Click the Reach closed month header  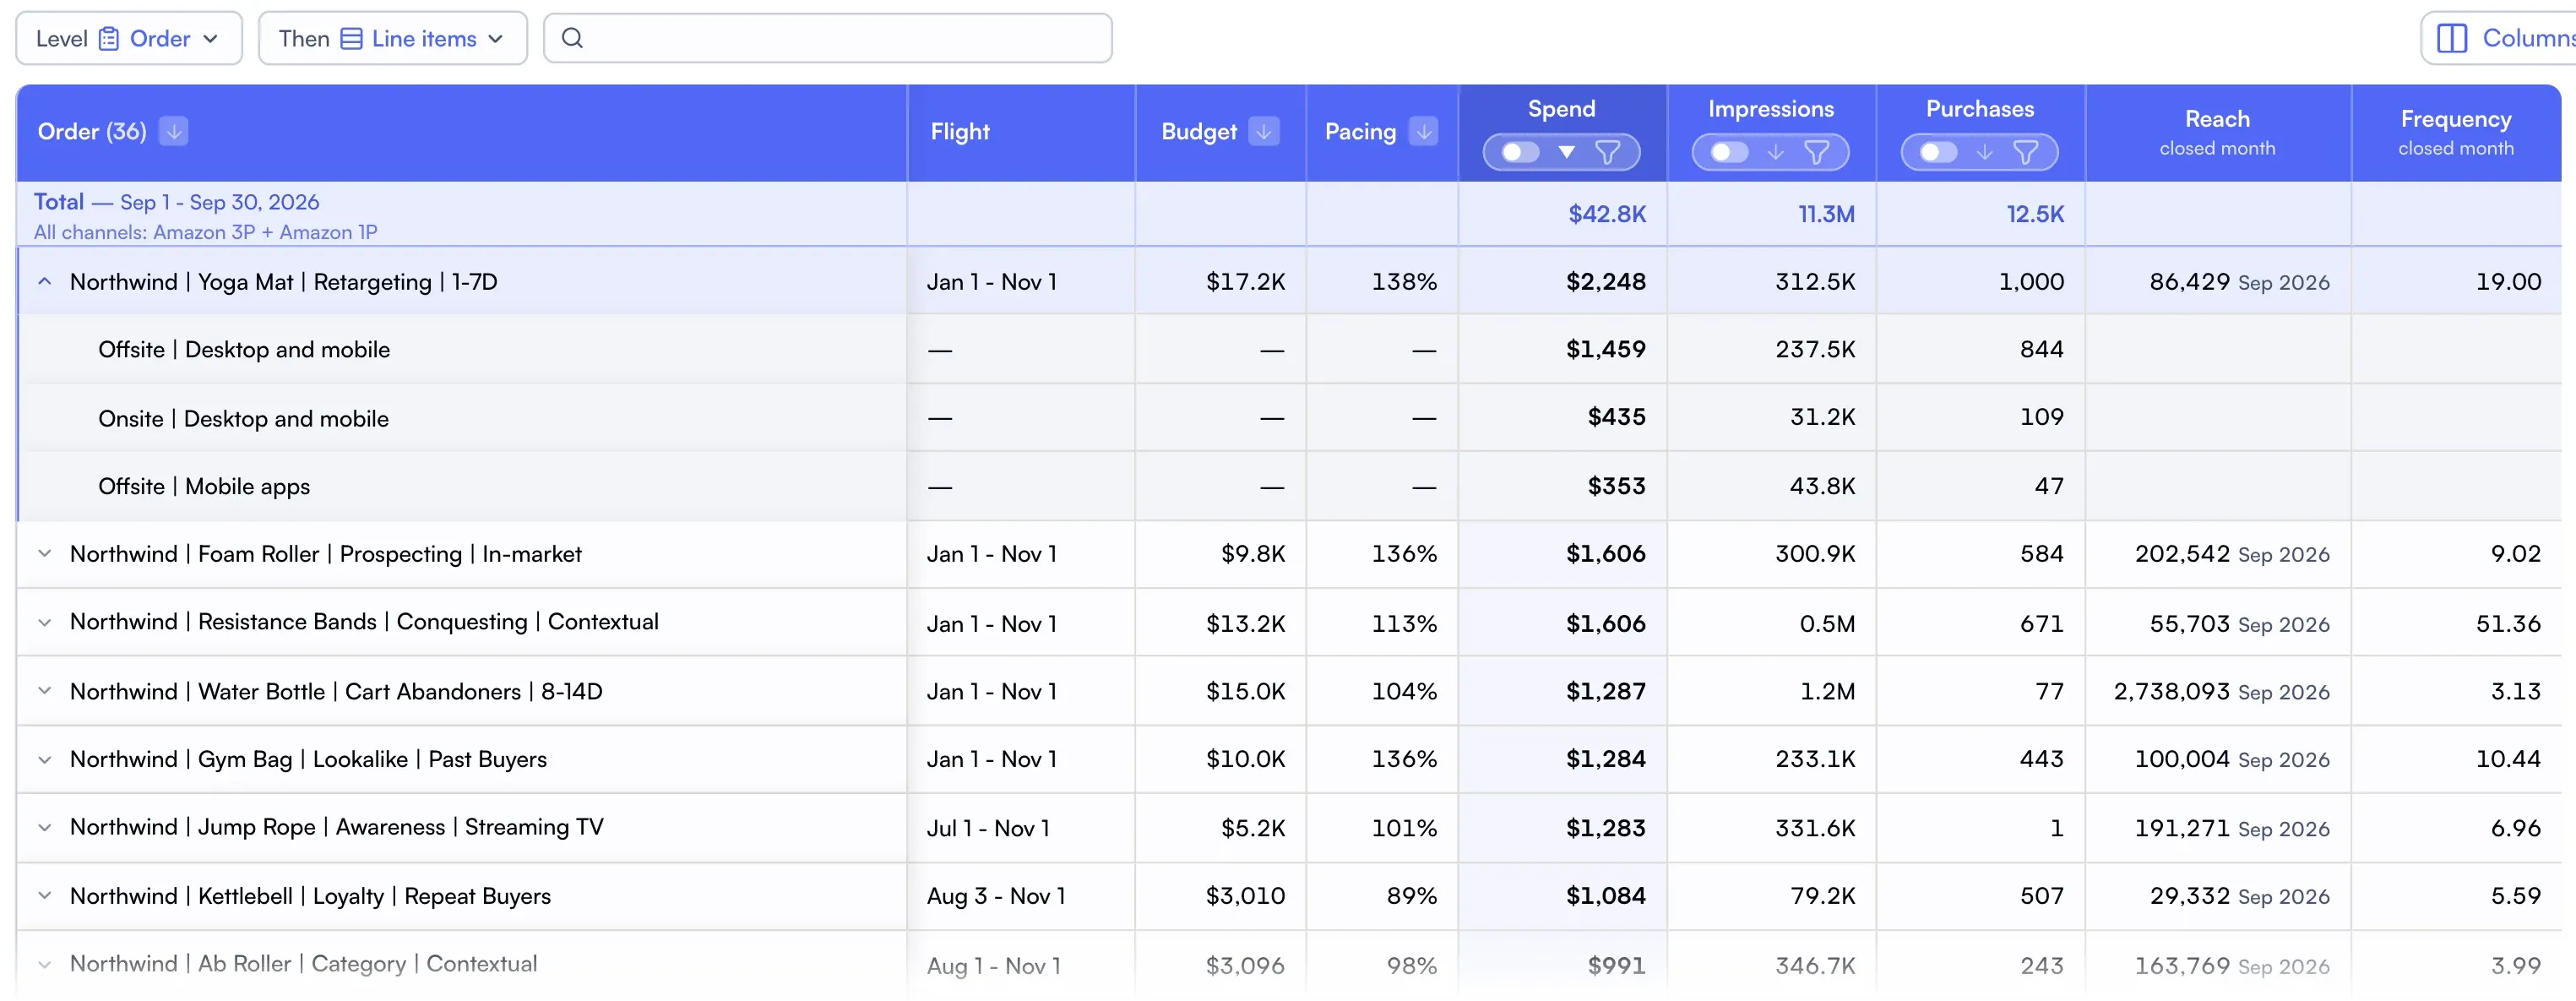pyautogui.click(x=2217, y=132)
